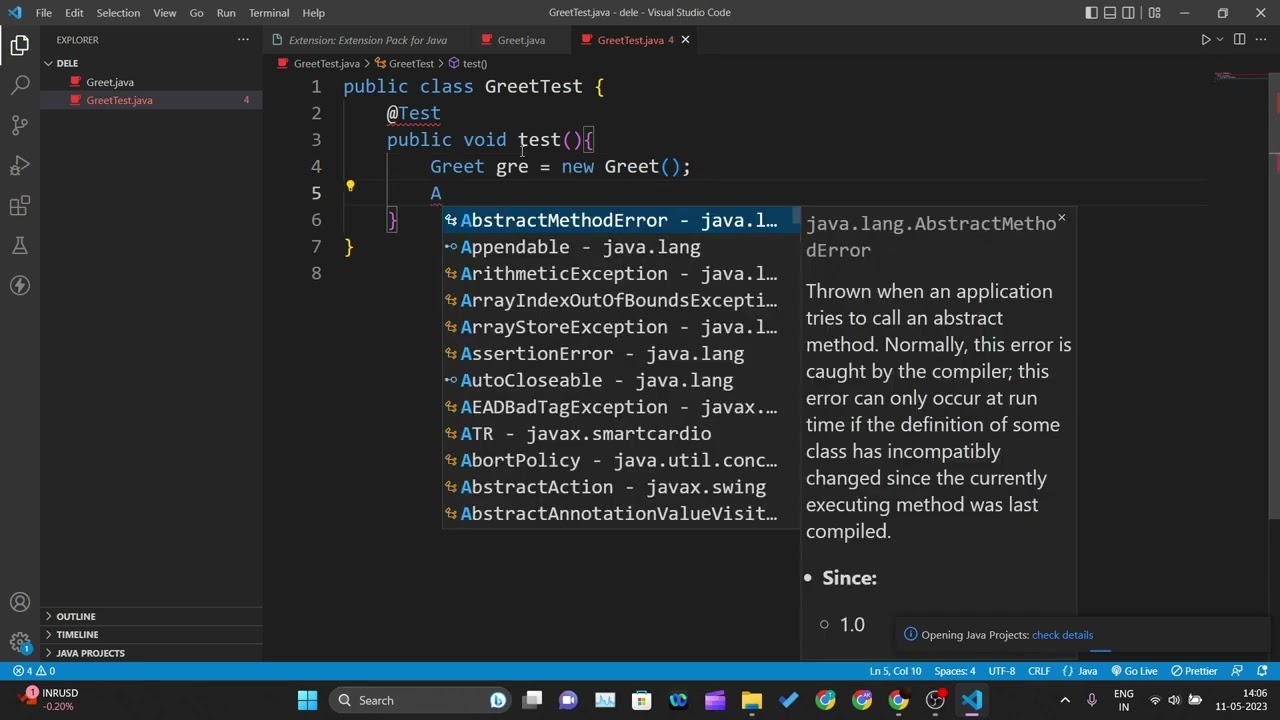Image resolution: width=1280 pixels, height=720 pixels.
Task: Change the CRLF end of line sequence
Action: click(1039, 671)
